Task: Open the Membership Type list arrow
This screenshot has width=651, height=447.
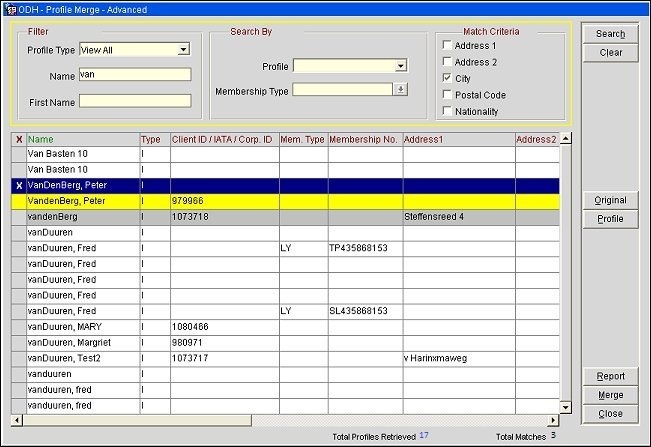Action: click(x=400, y=90)
